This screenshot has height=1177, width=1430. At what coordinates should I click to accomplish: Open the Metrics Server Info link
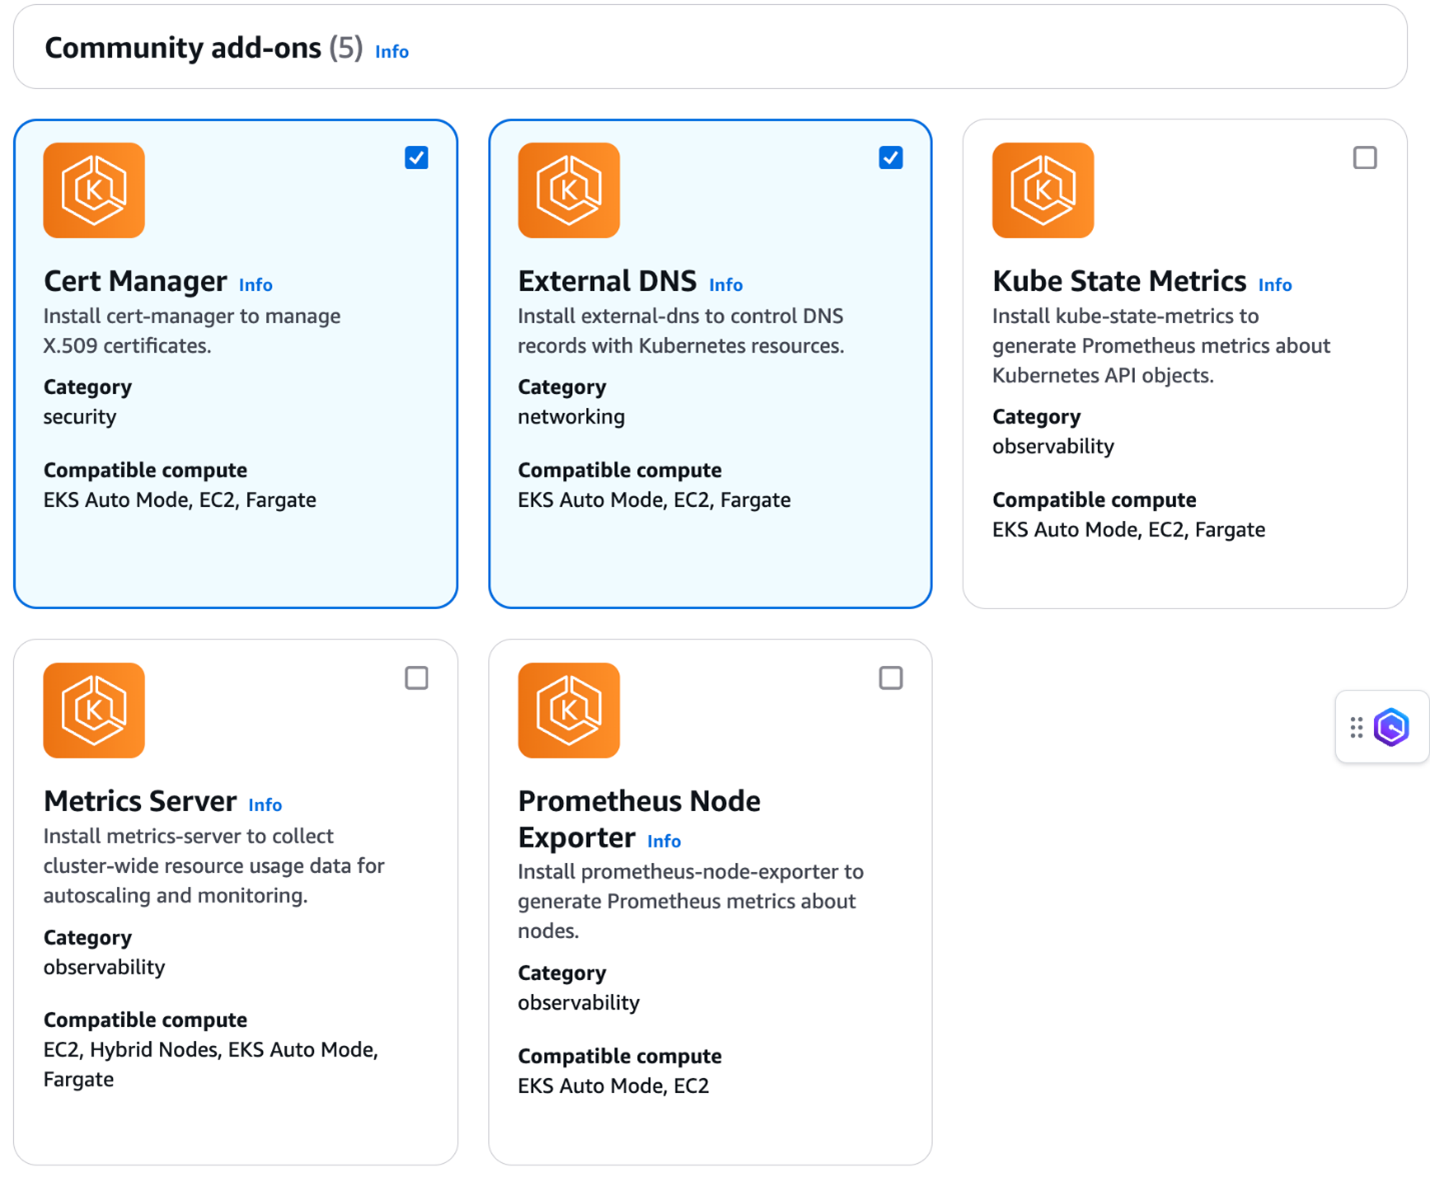(x=264, y=805)
